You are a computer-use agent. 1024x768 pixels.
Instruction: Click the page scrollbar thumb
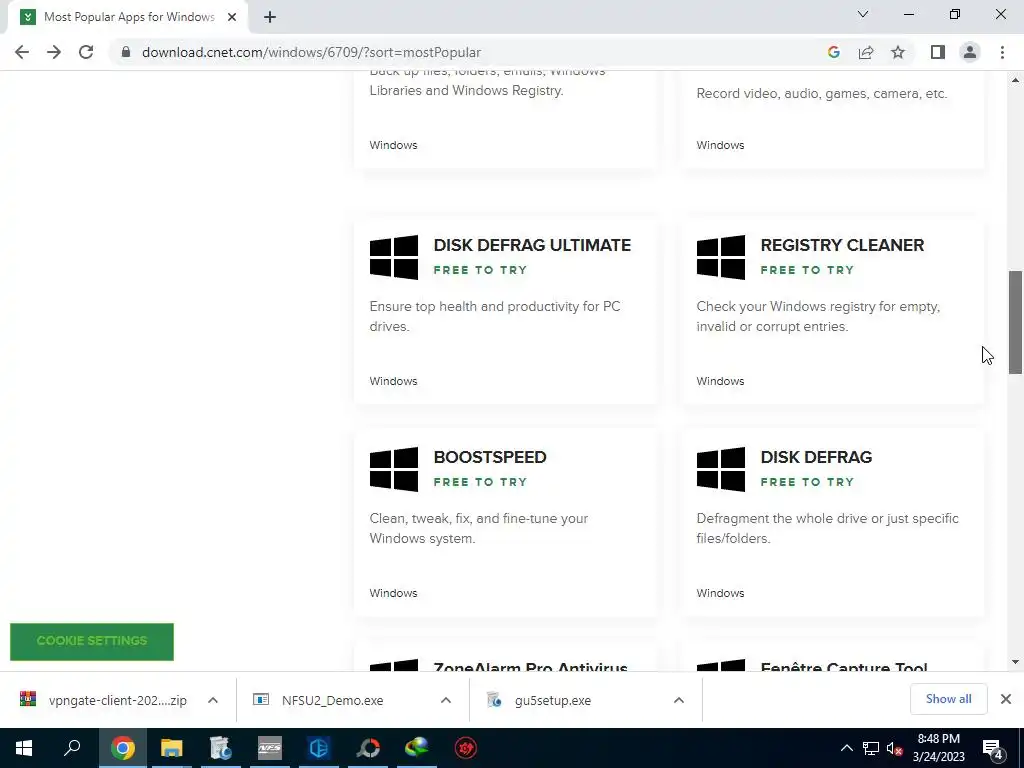click(x=1015, y=322)
